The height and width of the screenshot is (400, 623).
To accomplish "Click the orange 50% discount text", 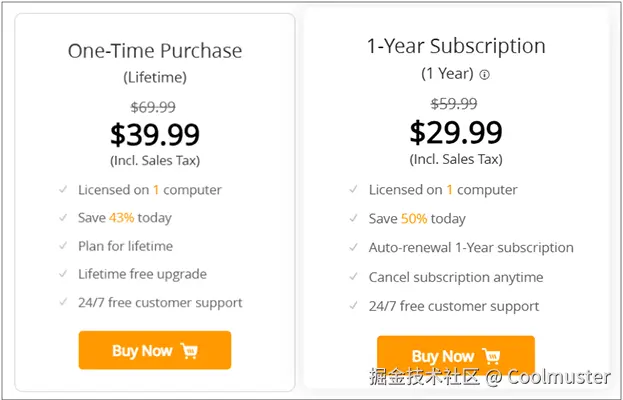I will pyautogui.click(x=414, y=219).
